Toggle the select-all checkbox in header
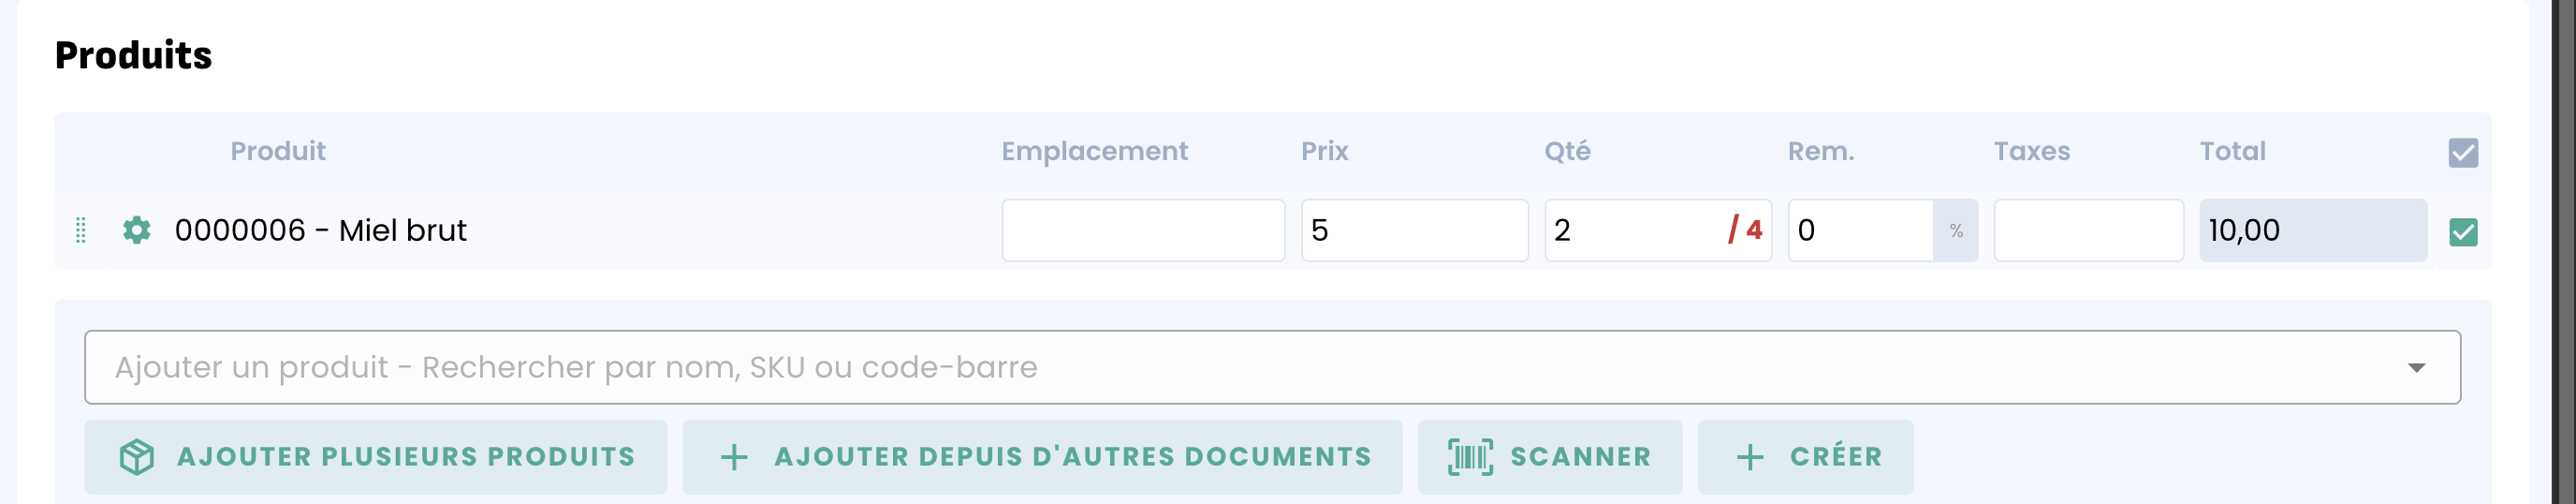 pos(2463,152)
